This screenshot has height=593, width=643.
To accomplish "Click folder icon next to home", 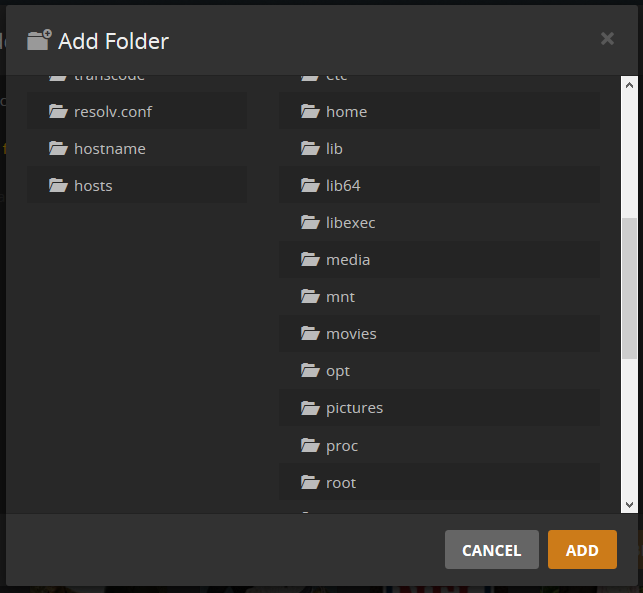I will click(310, 111).
